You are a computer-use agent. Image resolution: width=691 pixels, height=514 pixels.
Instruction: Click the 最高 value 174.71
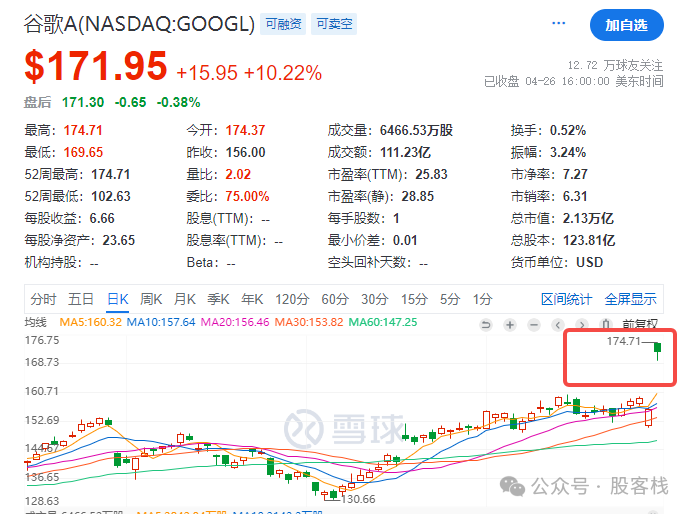(x=83, y=130)
